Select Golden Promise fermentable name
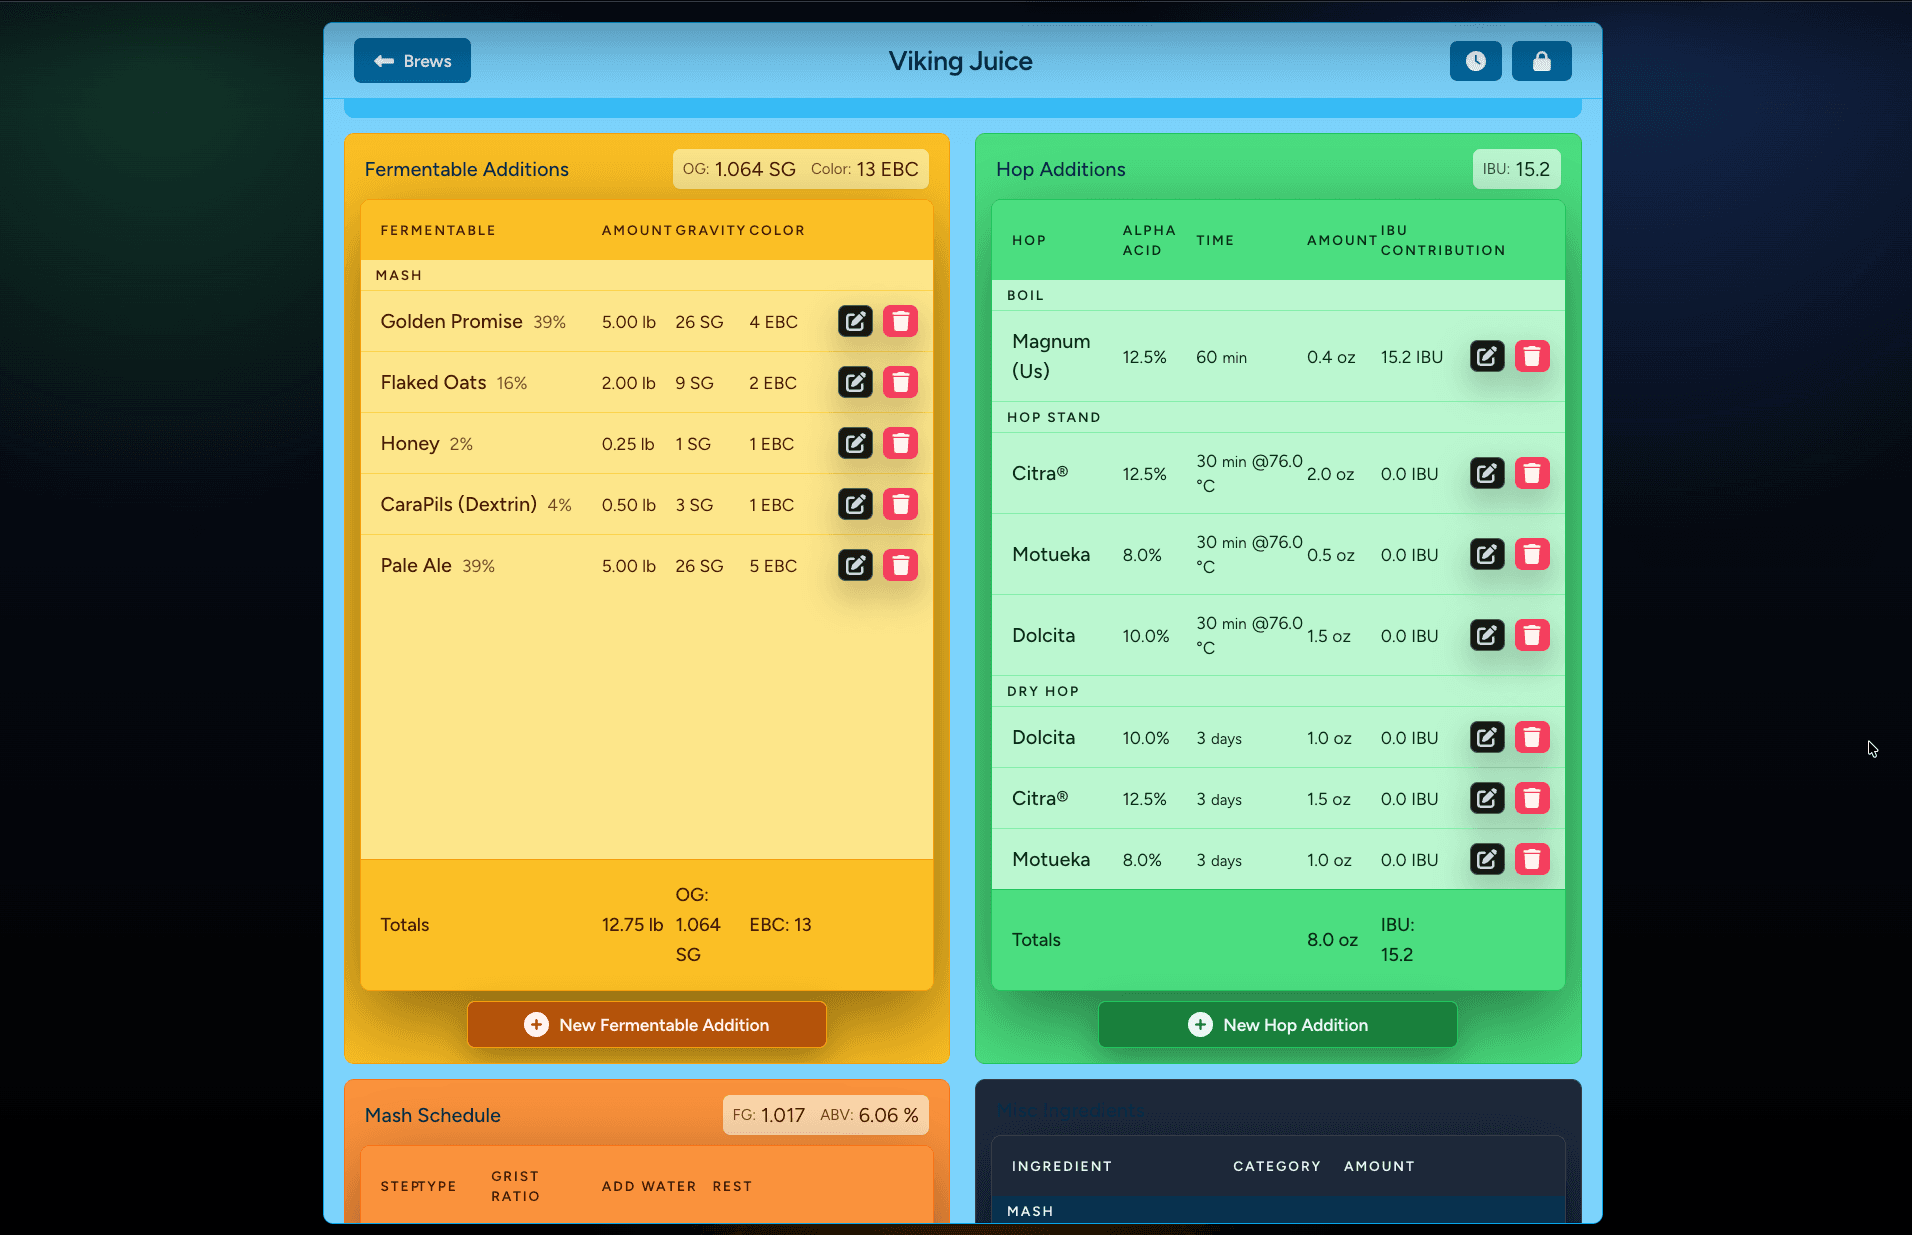 [x=451, y=321]
